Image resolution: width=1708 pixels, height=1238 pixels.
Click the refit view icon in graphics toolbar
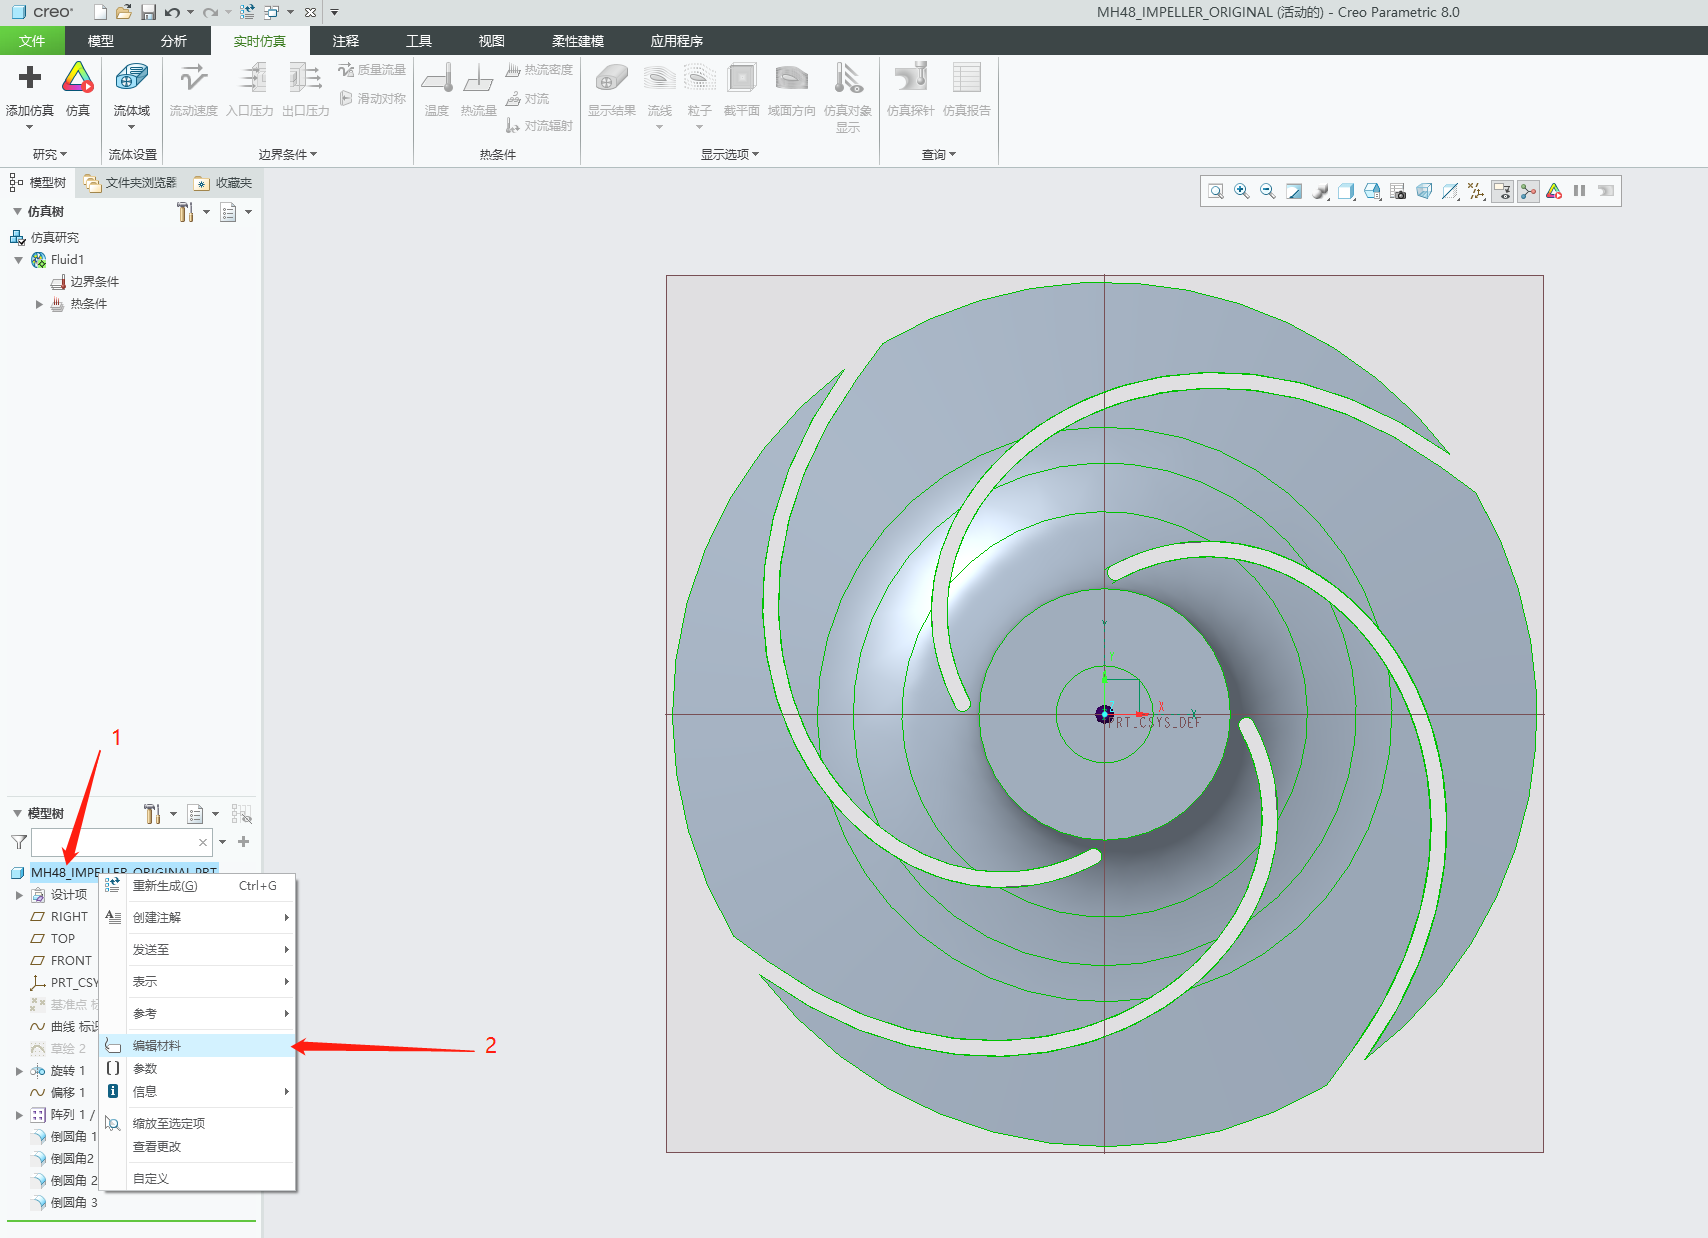[x=1216, y=191]
